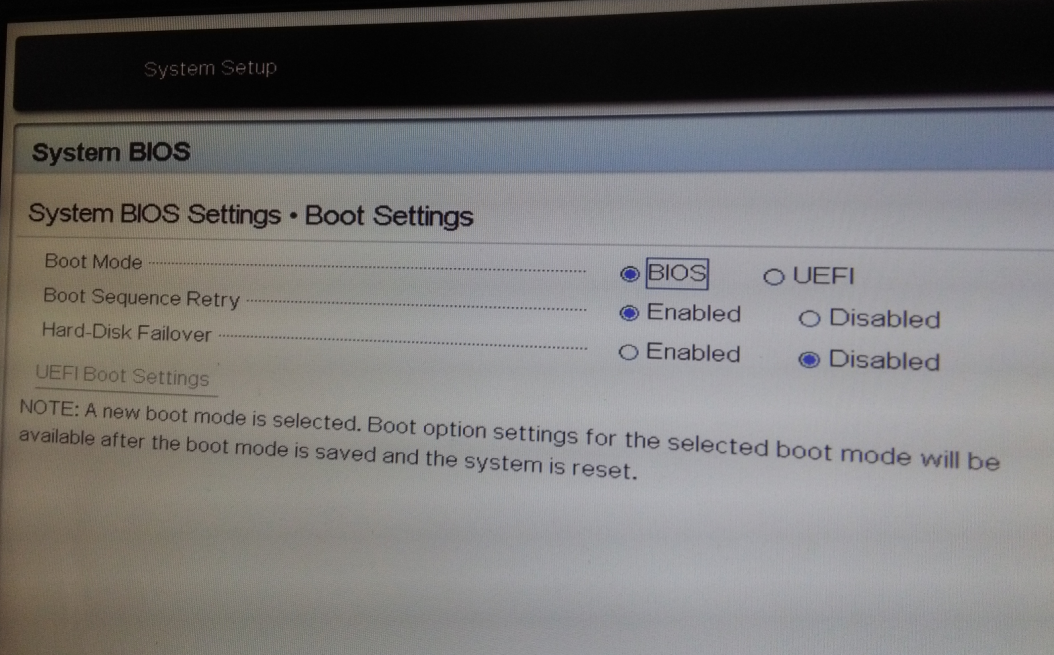
Task: Click the Boot Sequence Retry label
Action: point(141,297)
